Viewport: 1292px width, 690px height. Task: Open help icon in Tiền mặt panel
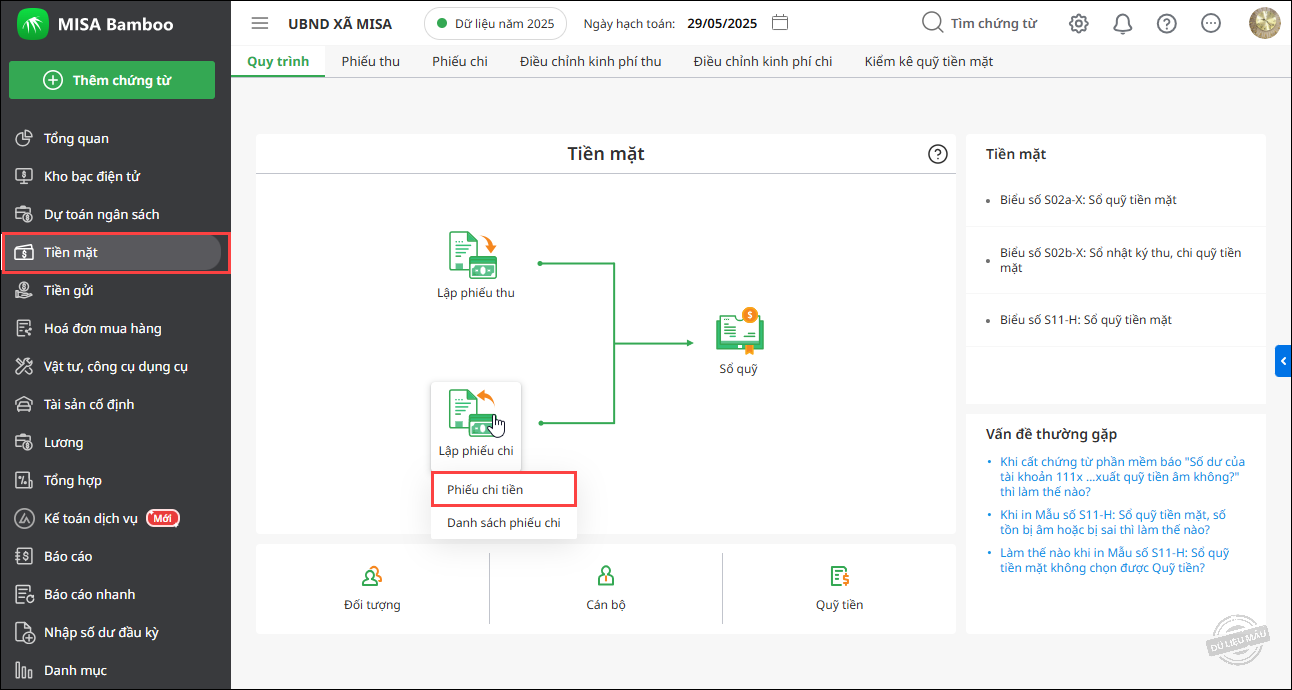pos(938,154)
